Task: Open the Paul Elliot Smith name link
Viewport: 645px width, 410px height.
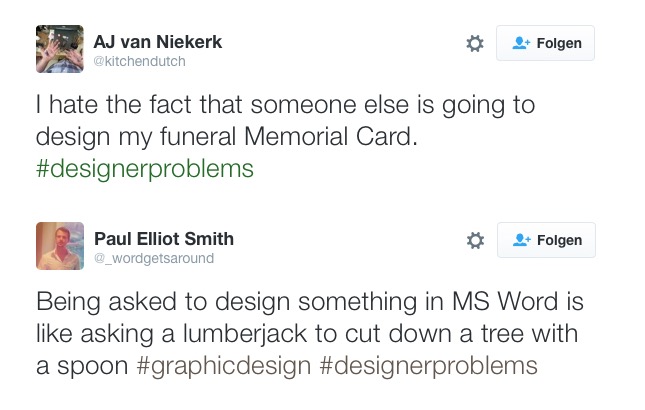Action: tap(164, 238)
